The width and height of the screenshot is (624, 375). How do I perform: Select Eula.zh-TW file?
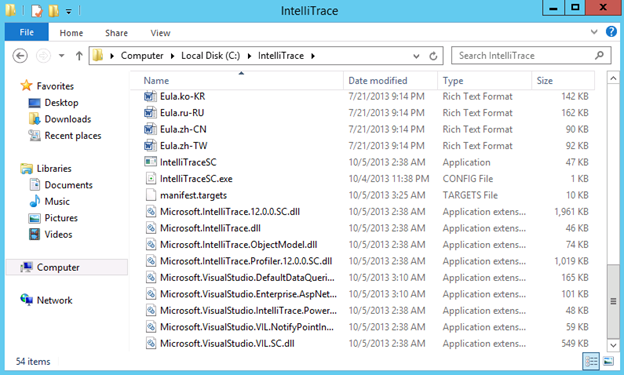[x=183, y=146]
